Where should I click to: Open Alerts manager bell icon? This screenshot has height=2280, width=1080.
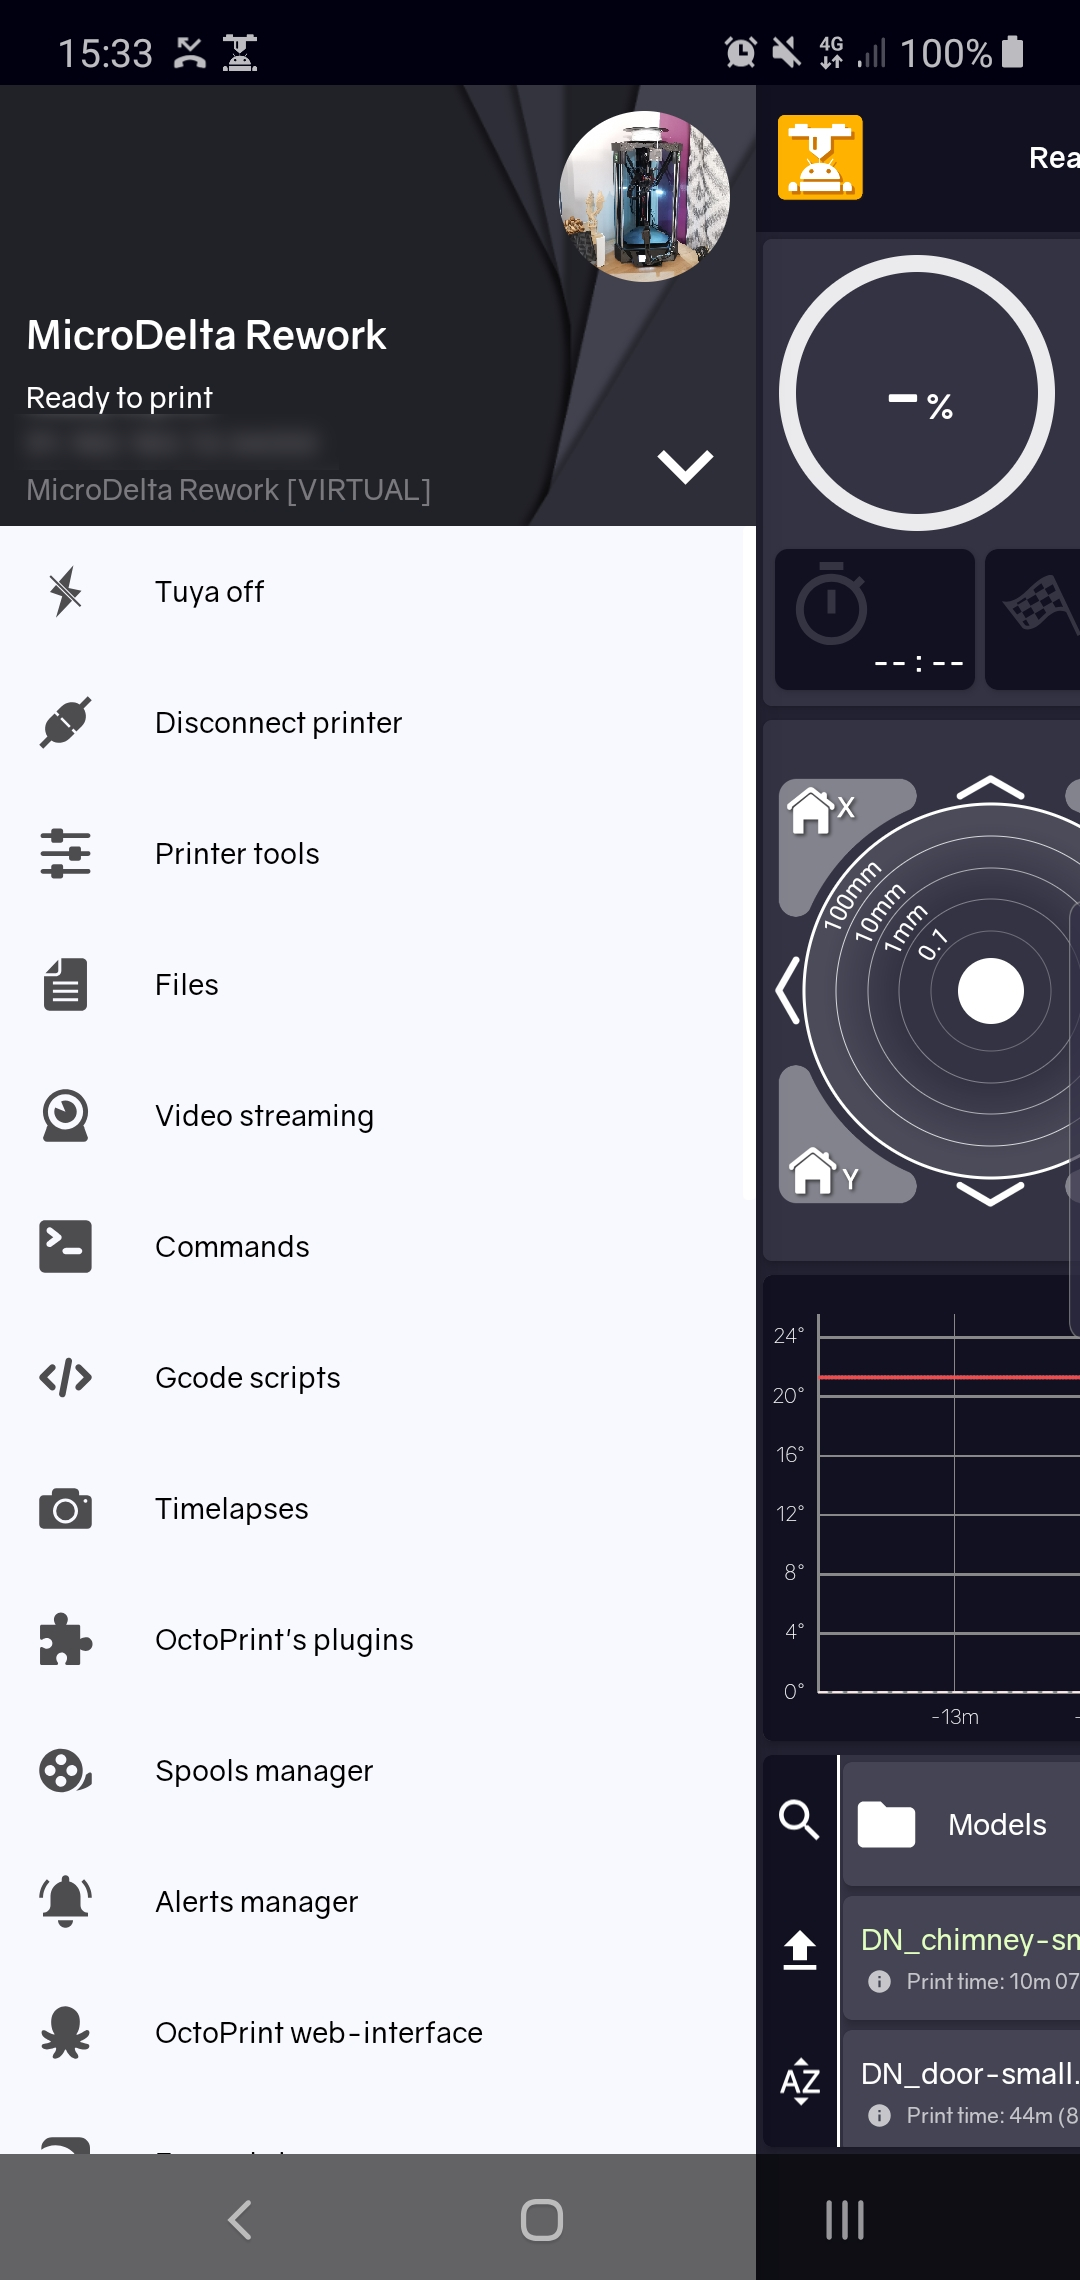[x=66, y=1901]
